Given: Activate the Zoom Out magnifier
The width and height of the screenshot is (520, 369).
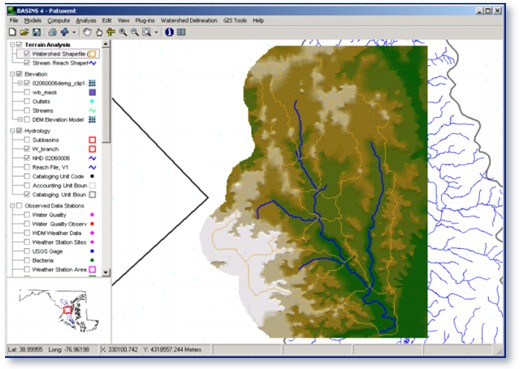Looking at the screenshot, I should tap(135, 32).
